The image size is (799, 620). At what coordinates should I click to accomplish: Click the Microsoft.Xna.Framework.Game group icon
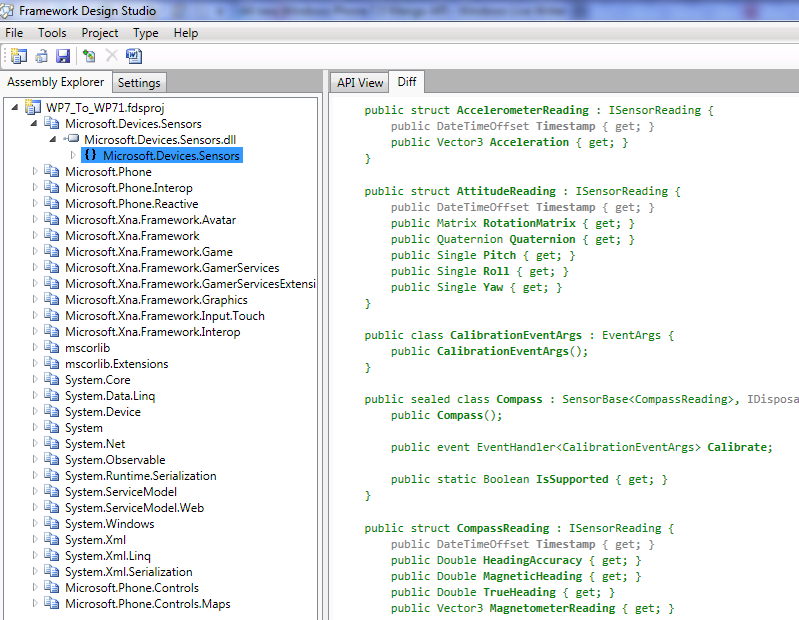tap(51, 251)
